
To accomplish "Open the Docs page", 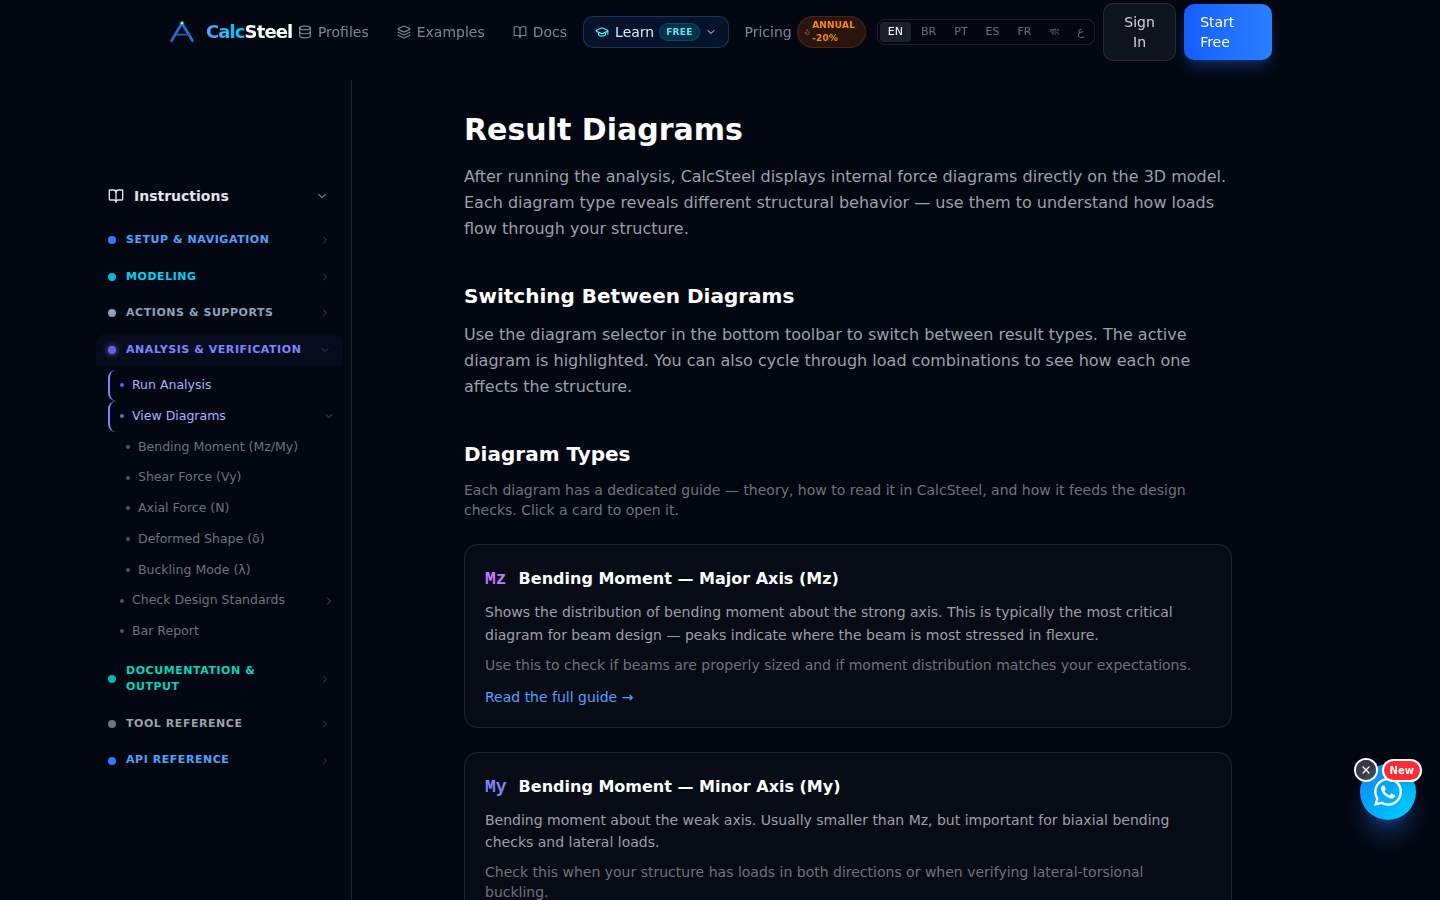I will 540,32.
